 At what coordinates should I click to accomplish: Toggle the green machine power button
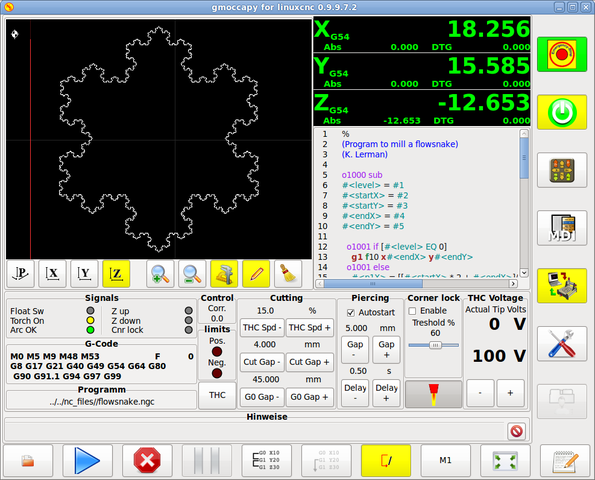[562, 112]
